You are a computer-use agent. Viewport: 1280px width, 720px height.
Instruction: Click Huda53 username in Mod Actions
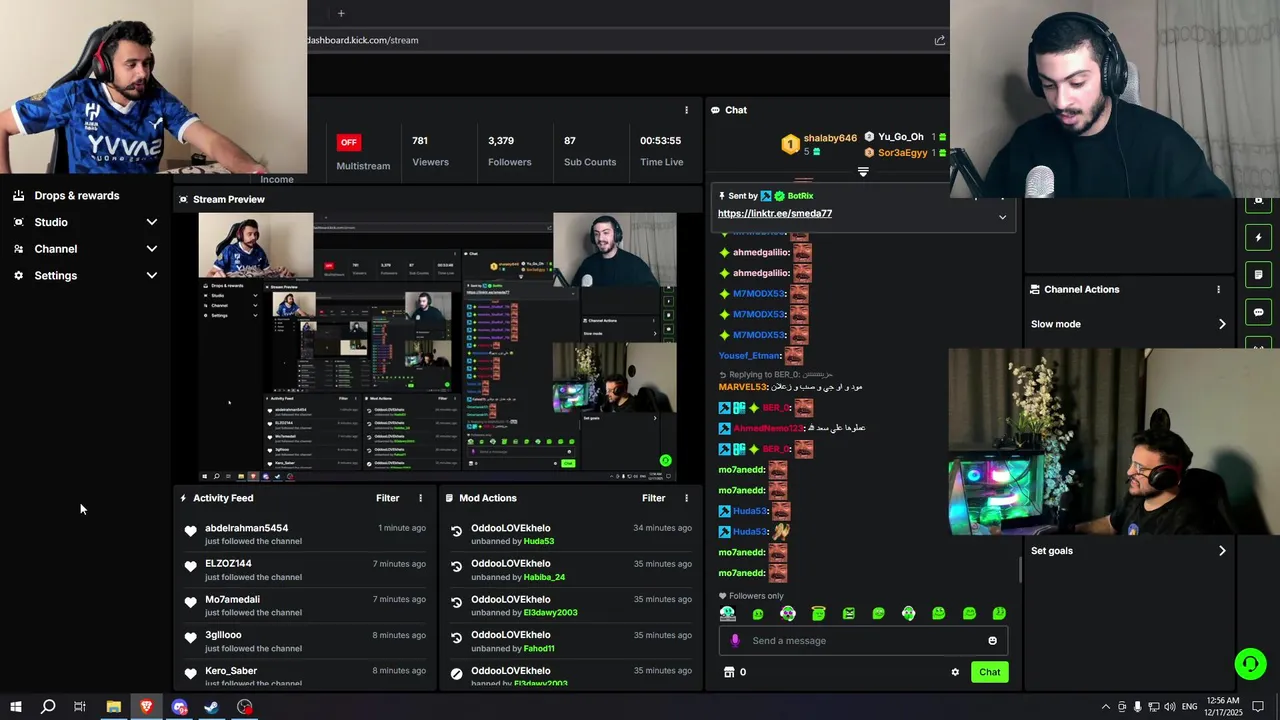pos(539,541)
